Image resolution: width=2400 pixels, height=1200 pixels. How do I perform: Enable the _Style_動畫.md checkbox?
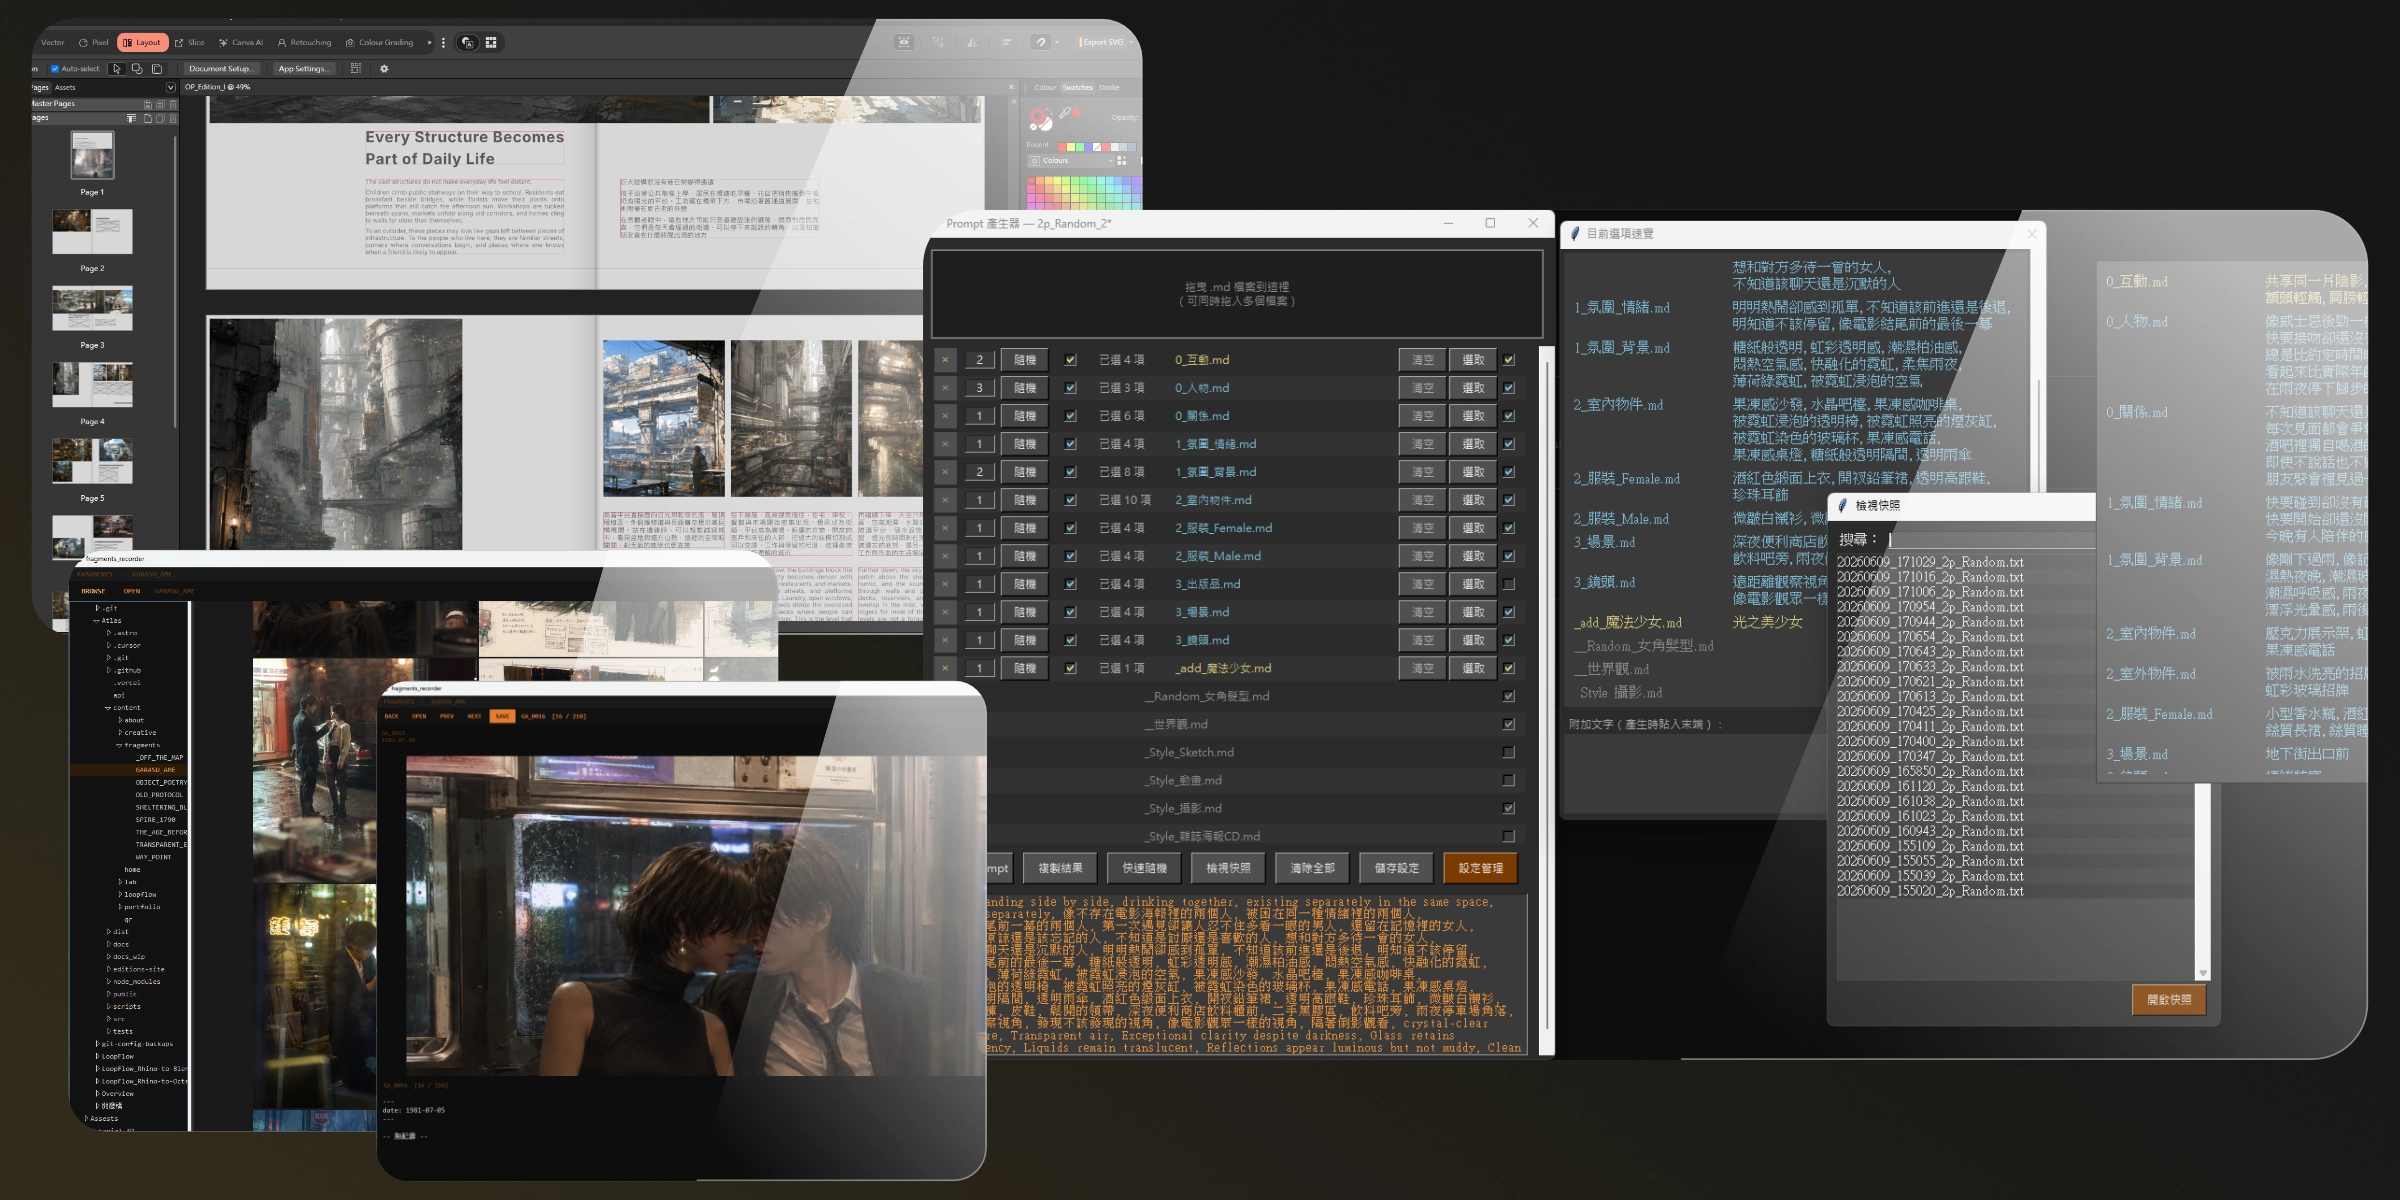tap(1509, 780)
